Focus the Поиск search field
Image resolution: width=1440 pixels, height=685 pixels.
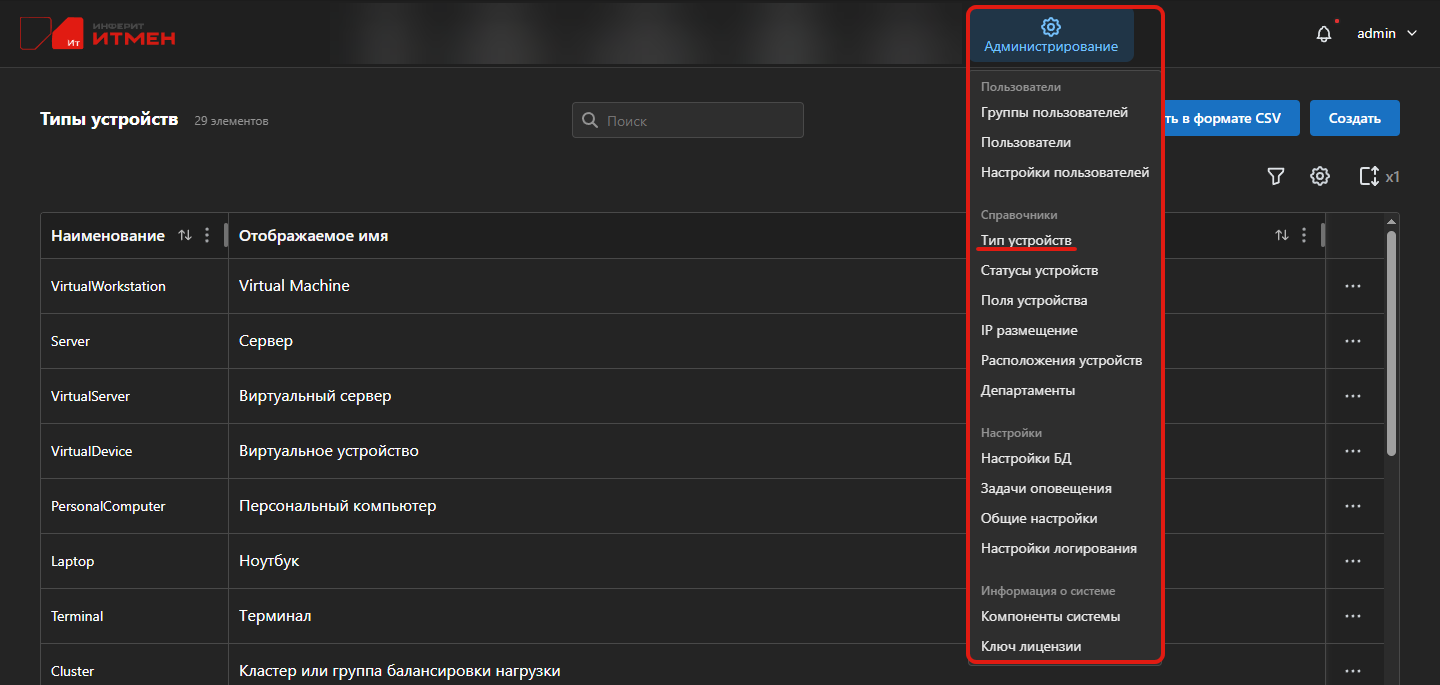688,120
